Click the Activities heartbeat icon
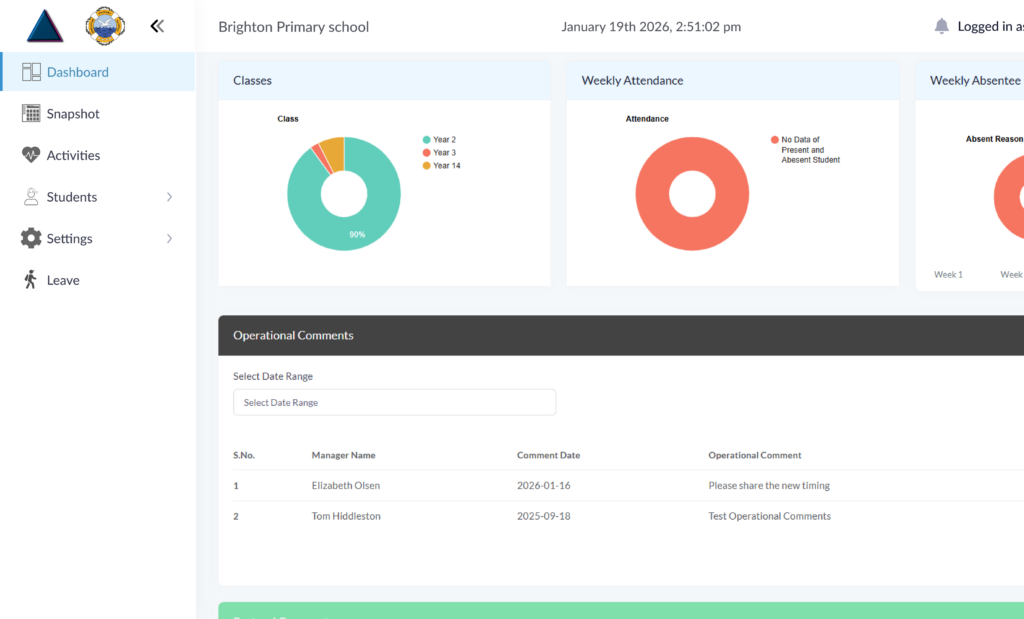The width and height of the screenshot is (1024, 619). click(x=31, y=155)
